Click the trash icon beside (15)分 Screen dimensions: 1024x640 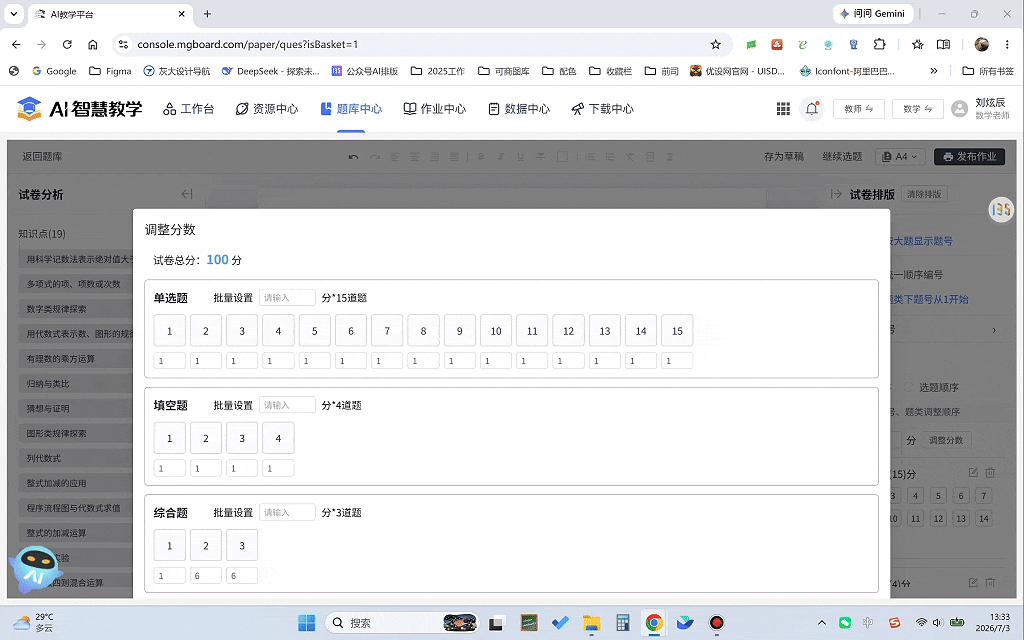(x=990, y=472)
